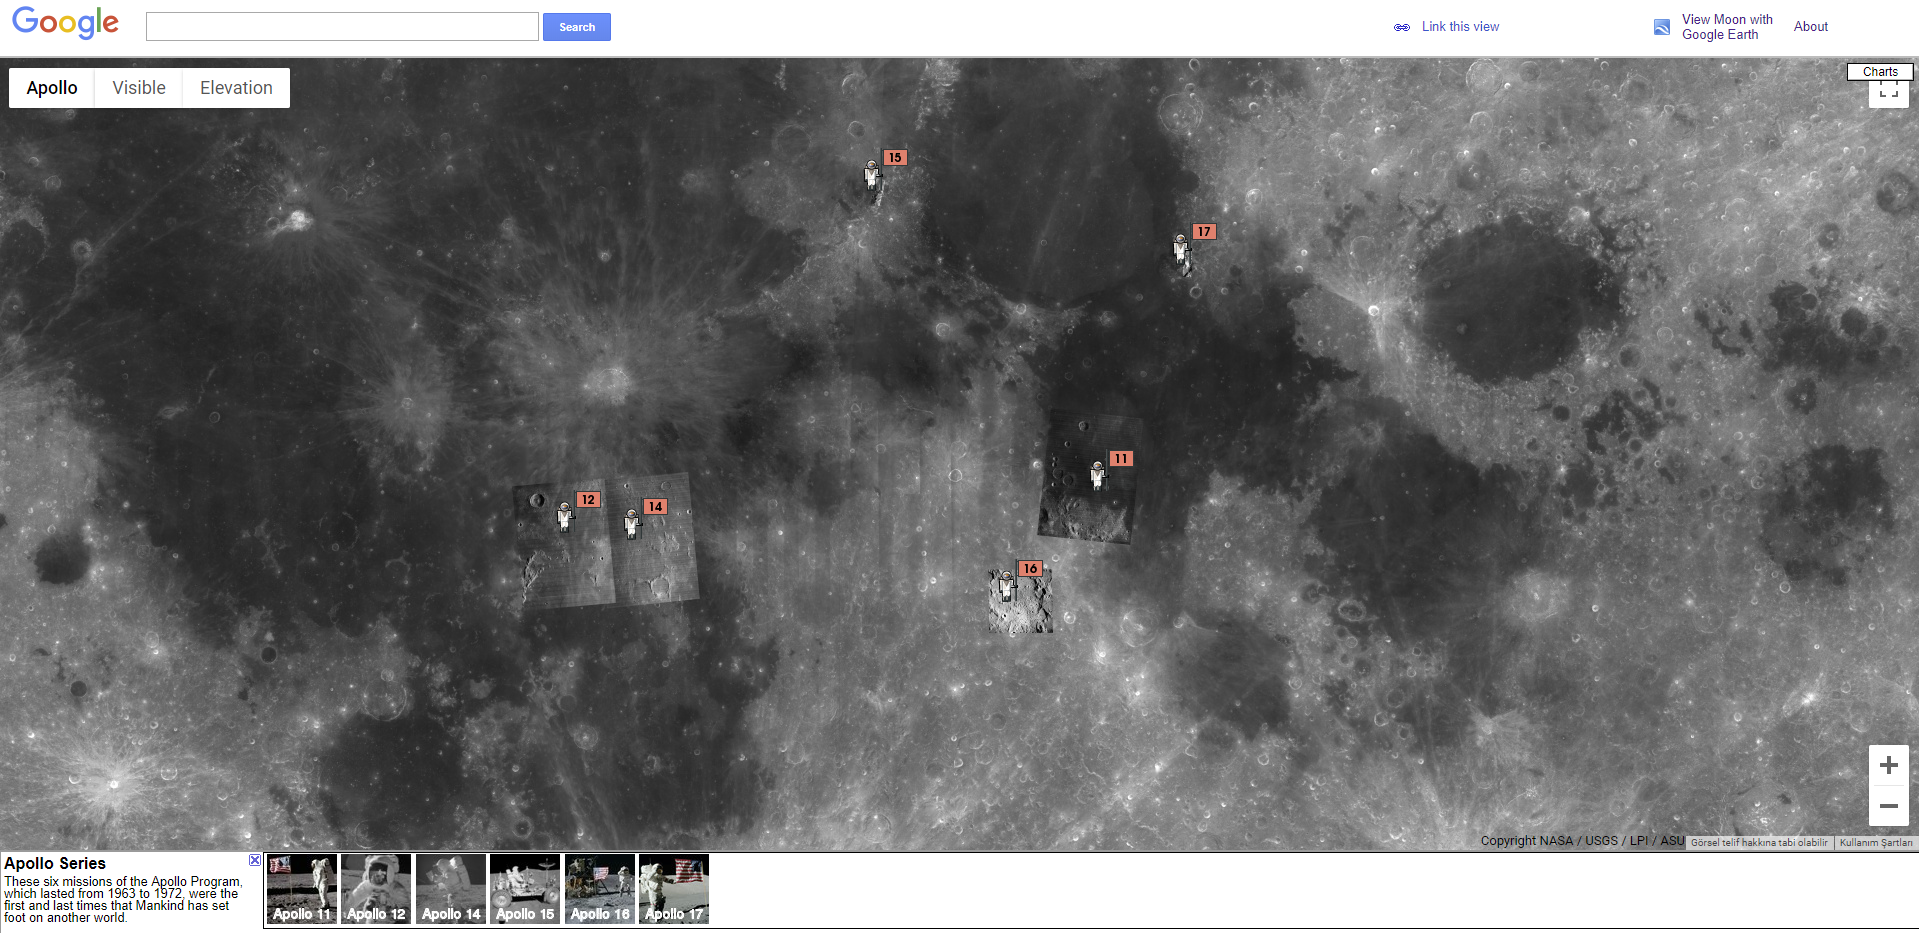Open the About link
Screen dimensions: 1919x933
pos(1811,27)
